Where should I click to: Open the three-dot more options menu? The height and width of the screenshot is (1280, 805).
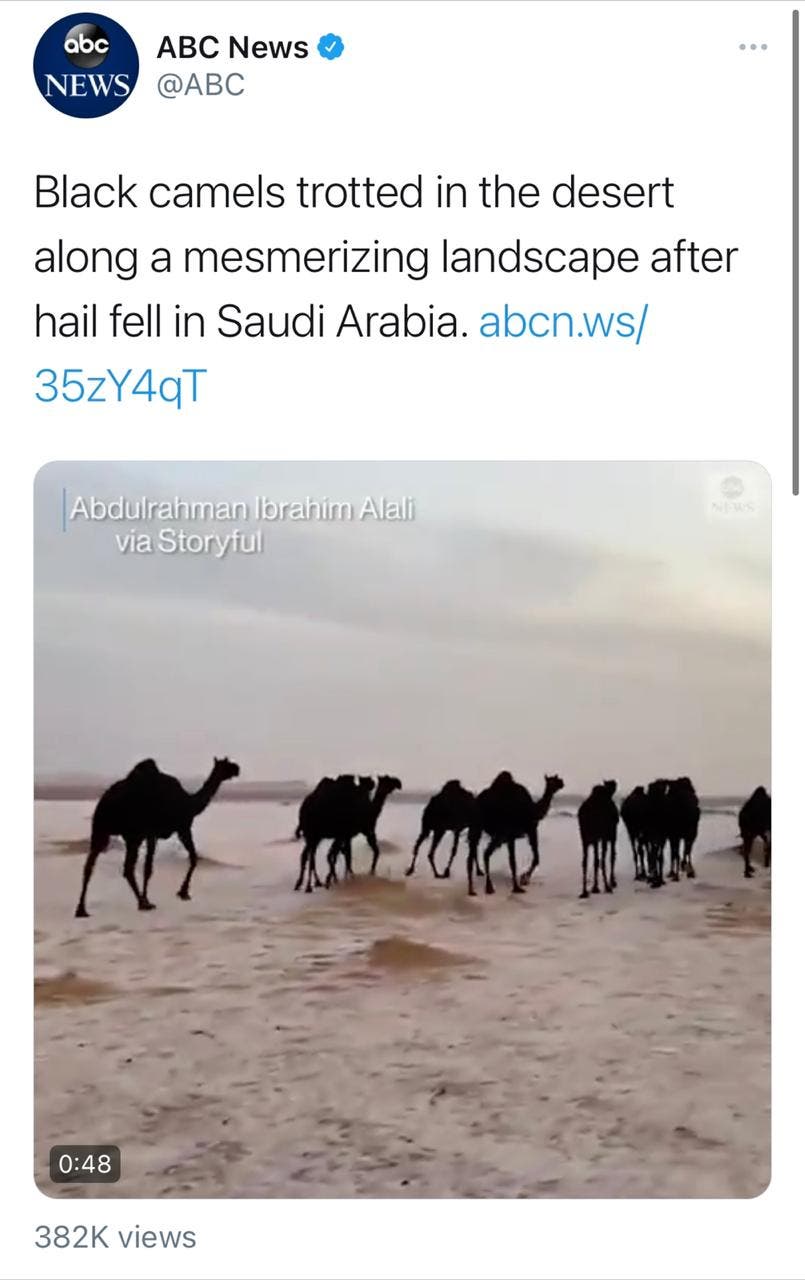point(752,47)
